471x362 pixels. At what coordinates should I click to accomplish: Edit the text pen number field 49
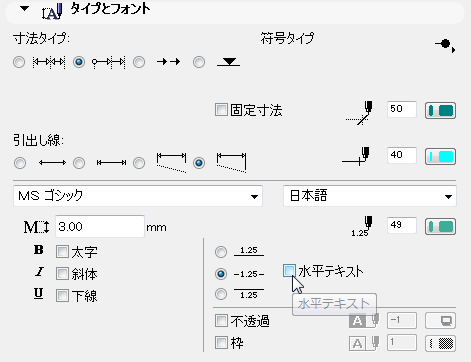[x=402, y=226]
